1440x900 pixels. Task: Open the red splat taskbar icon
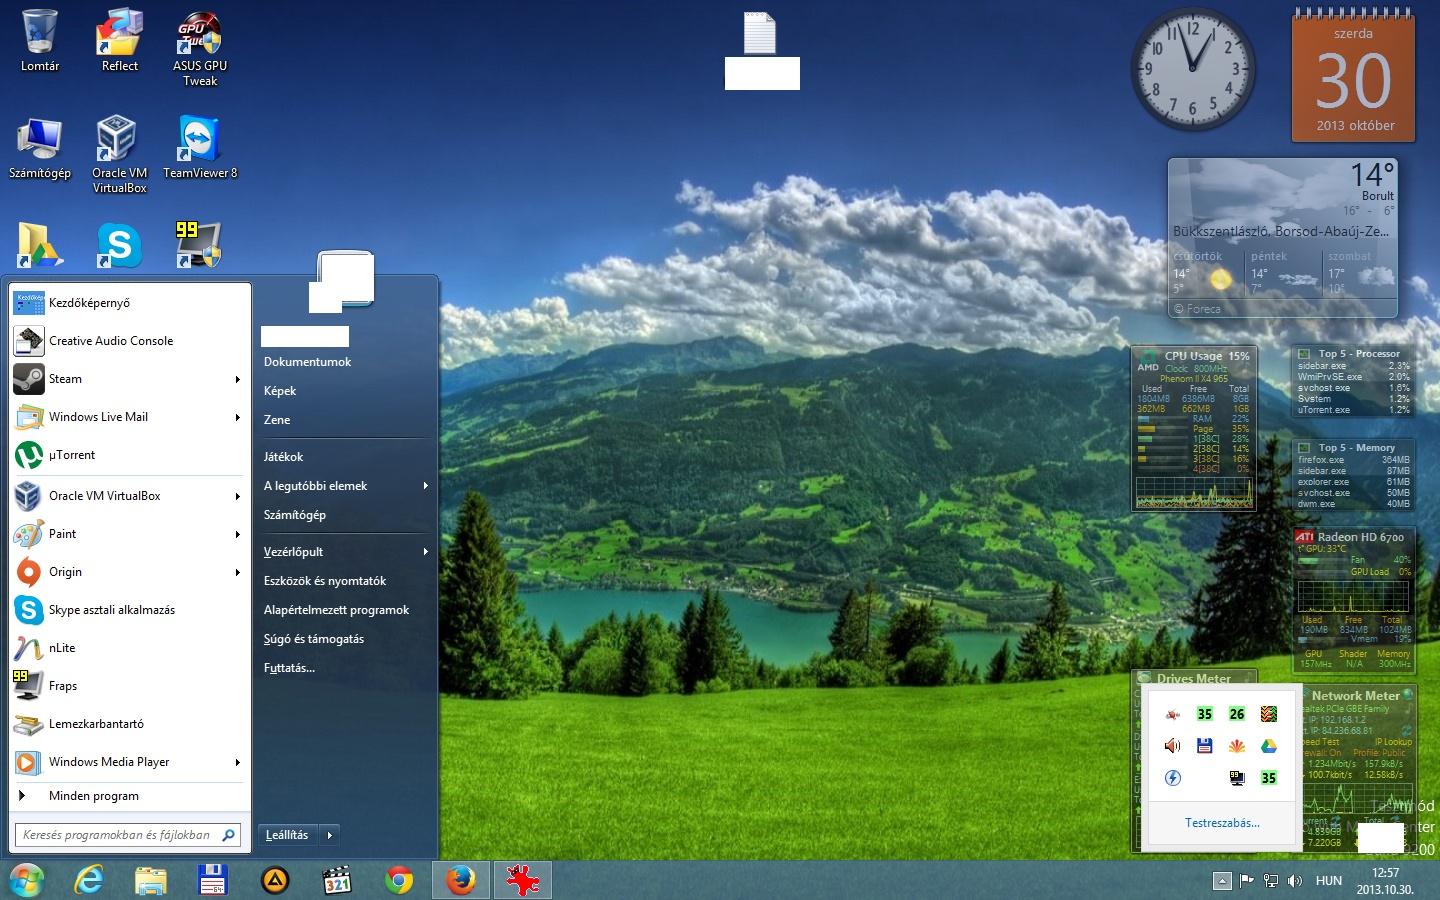pos(523,880)
